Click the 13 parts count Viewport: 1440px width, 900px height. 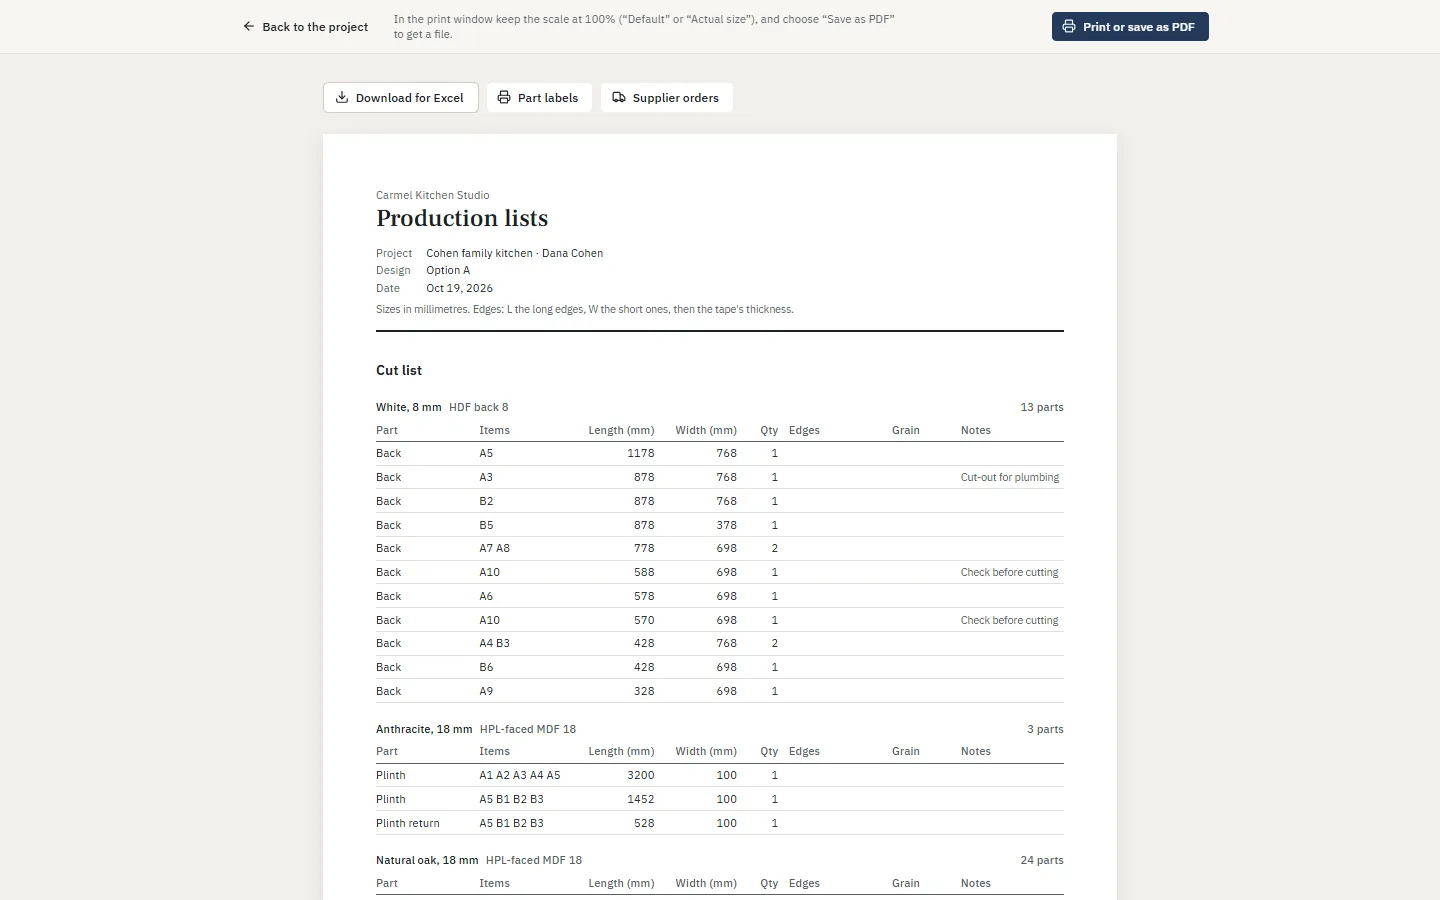click(1042, 407)
